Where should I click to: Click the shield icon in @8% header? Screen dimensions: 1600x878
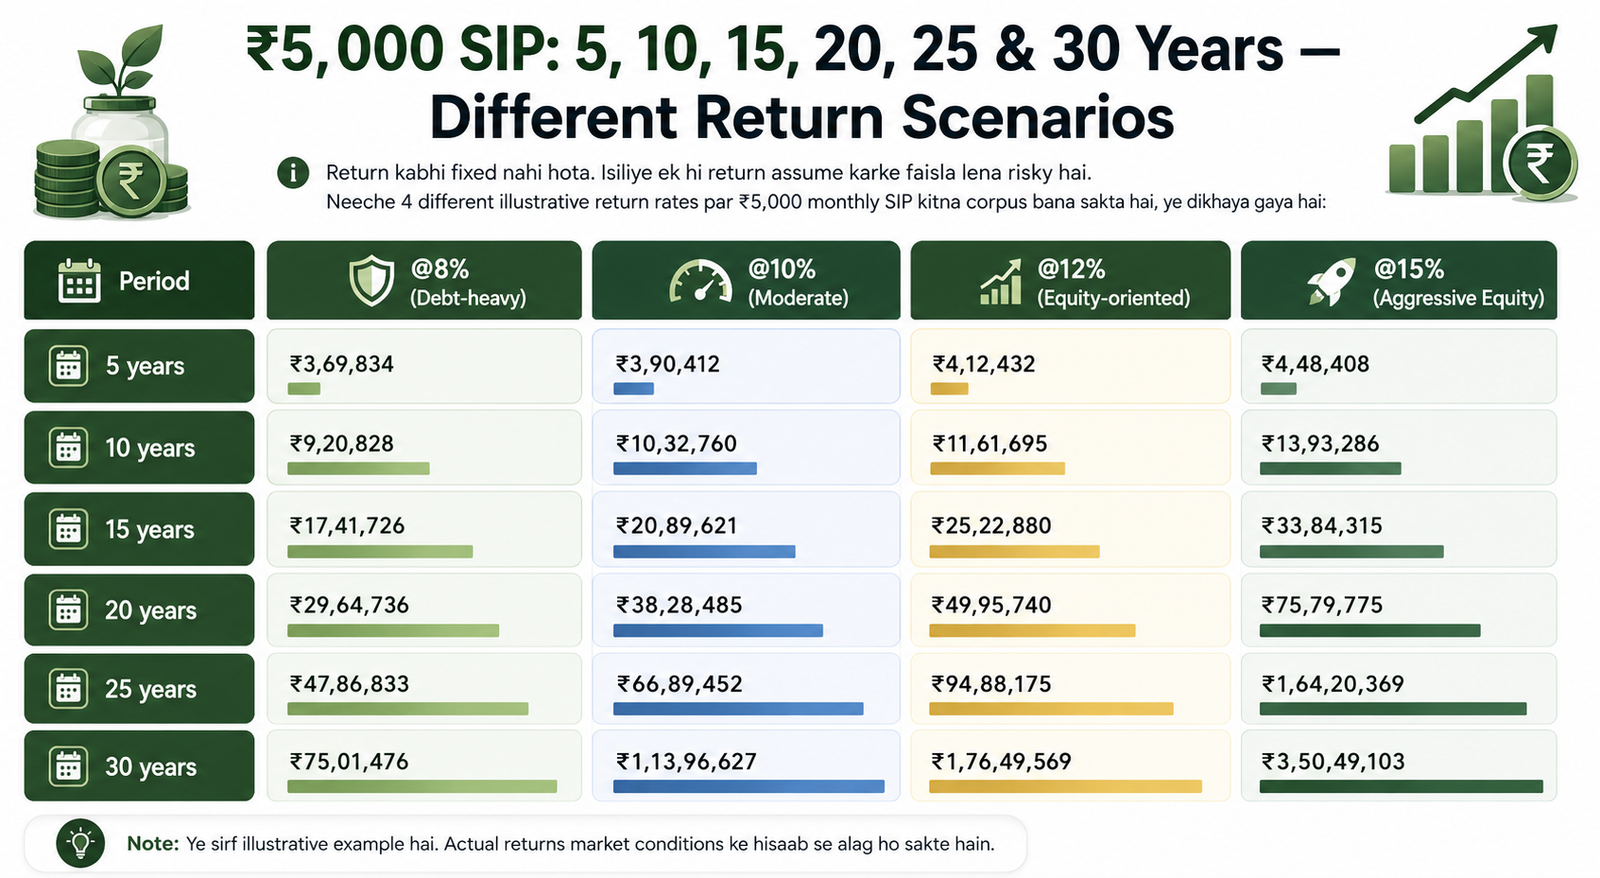[x=371, y=281]
